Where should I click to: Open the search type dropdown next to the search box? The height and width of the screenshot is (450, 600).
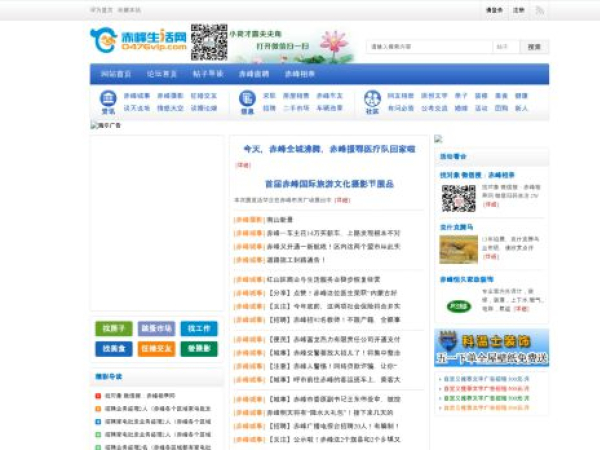(506, 47)
